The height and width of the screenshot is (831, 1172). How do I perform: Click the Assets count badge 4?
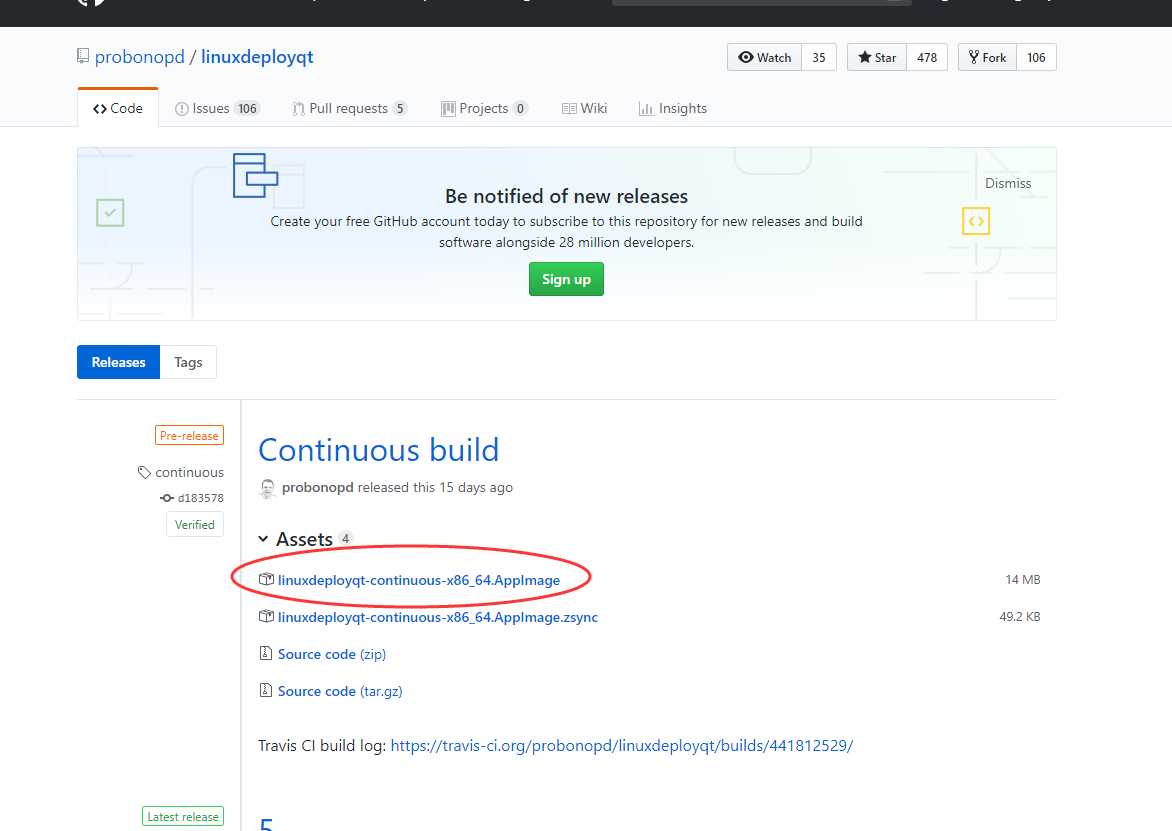[x=345, y=538]
